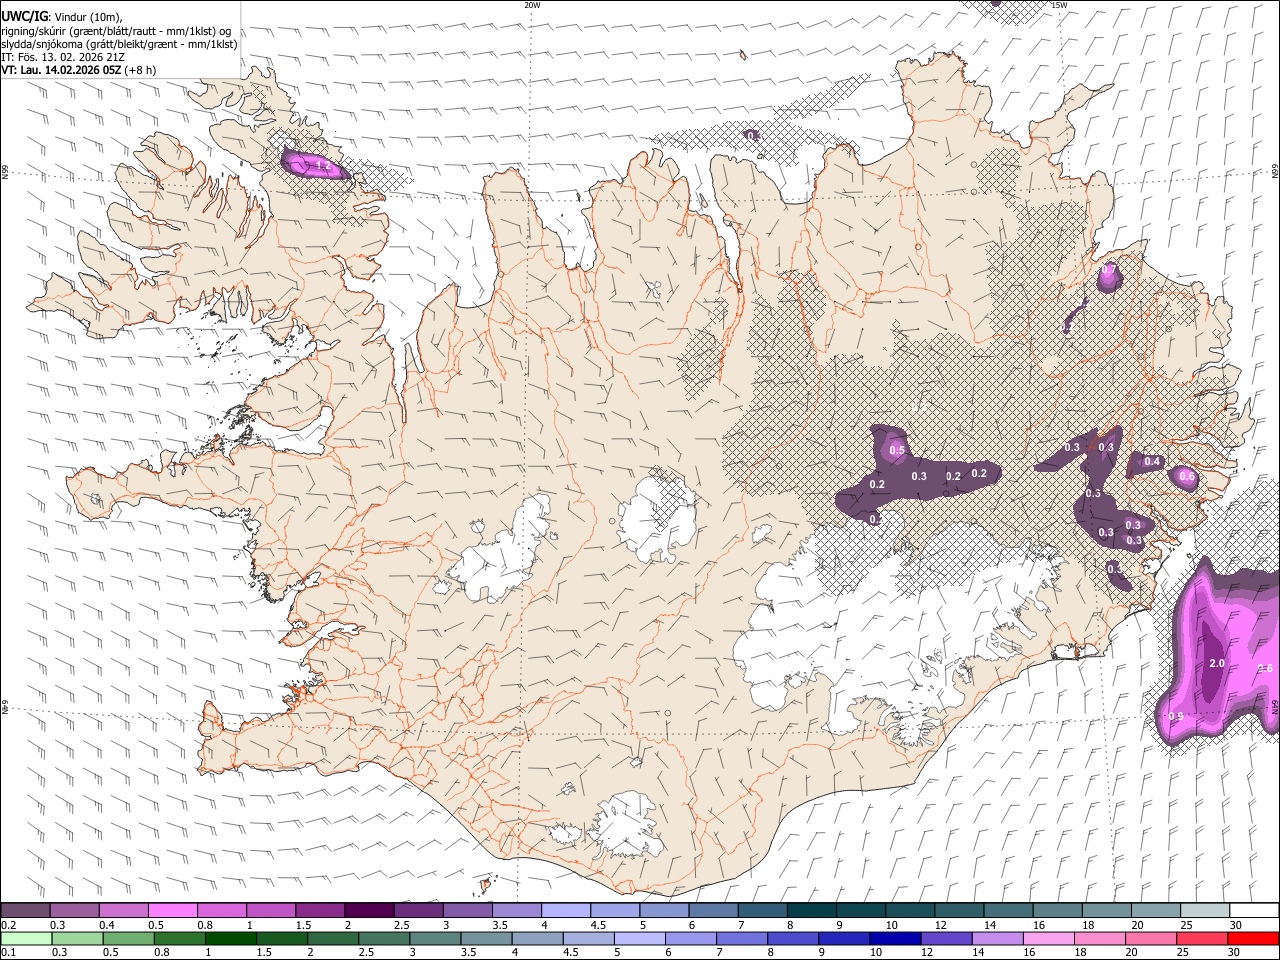Screen dimensions: 1280x960
Task: Select the palest green 0.1 swatch in rain legend
Action: click(x=26, y=938)
